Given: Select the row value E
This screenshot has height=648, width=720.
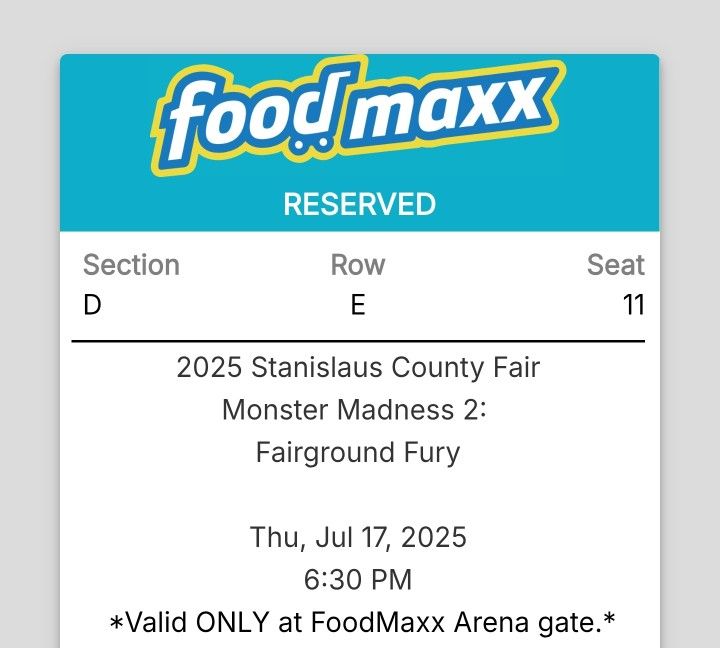Looking at the screenshot, I should (358, 305).
